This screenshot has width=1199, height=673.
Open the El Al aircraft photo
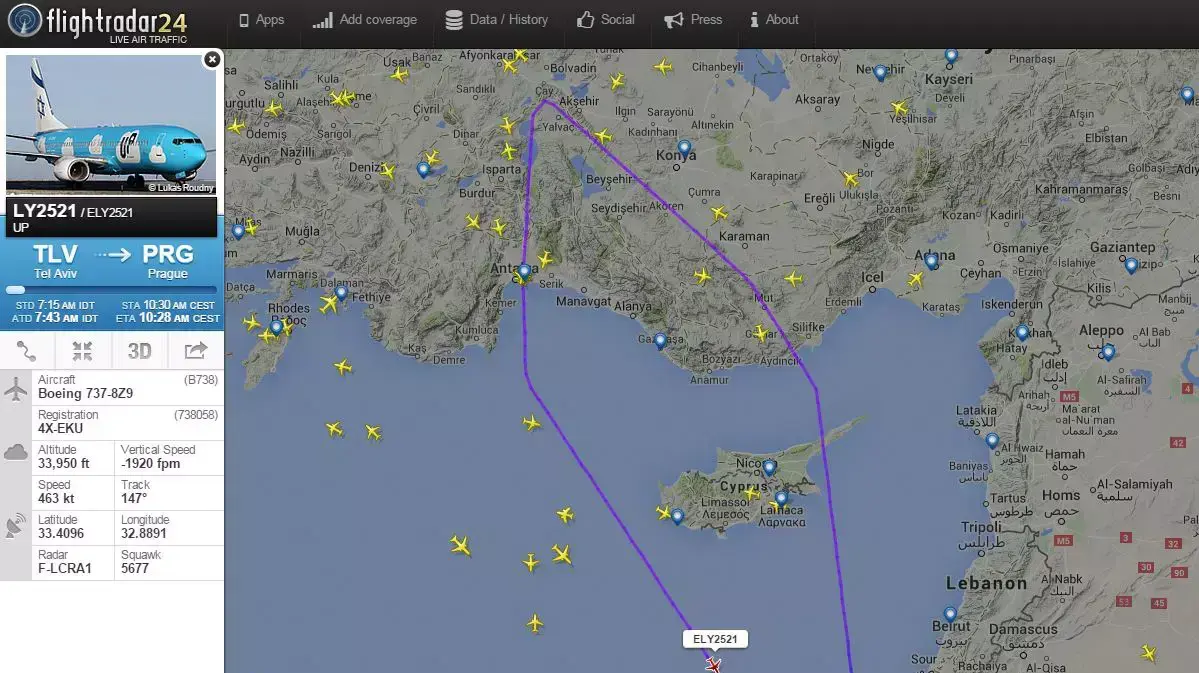[x=111, y=124]
